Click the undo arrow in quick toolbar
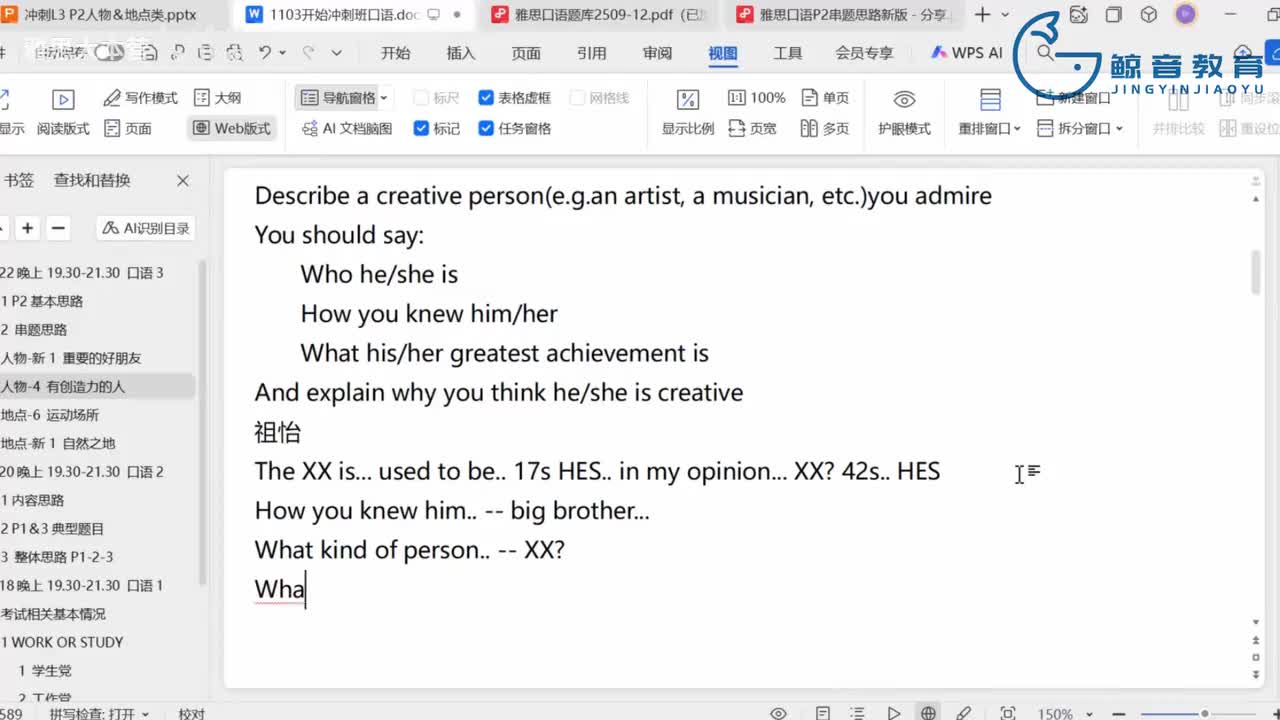Viewport: 1280px width, 720px height. 265,52
